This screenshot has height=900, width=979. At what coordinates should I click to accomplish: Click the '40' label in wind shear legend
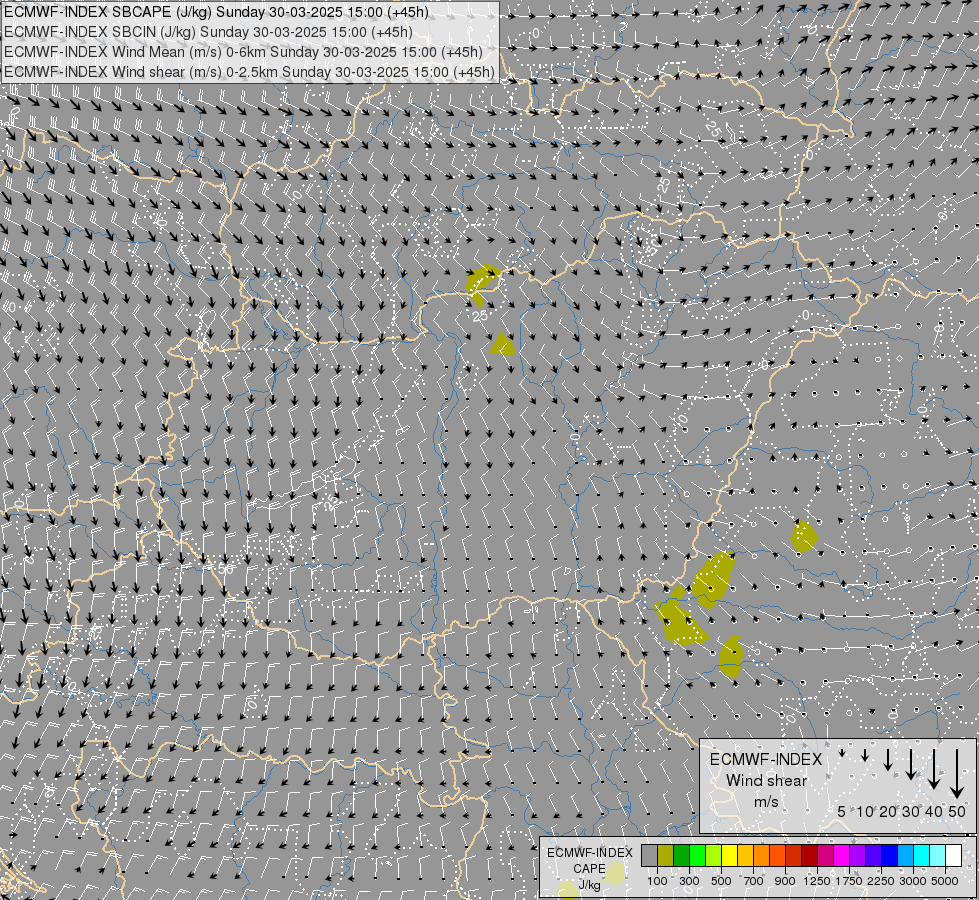tap(934, 811)
